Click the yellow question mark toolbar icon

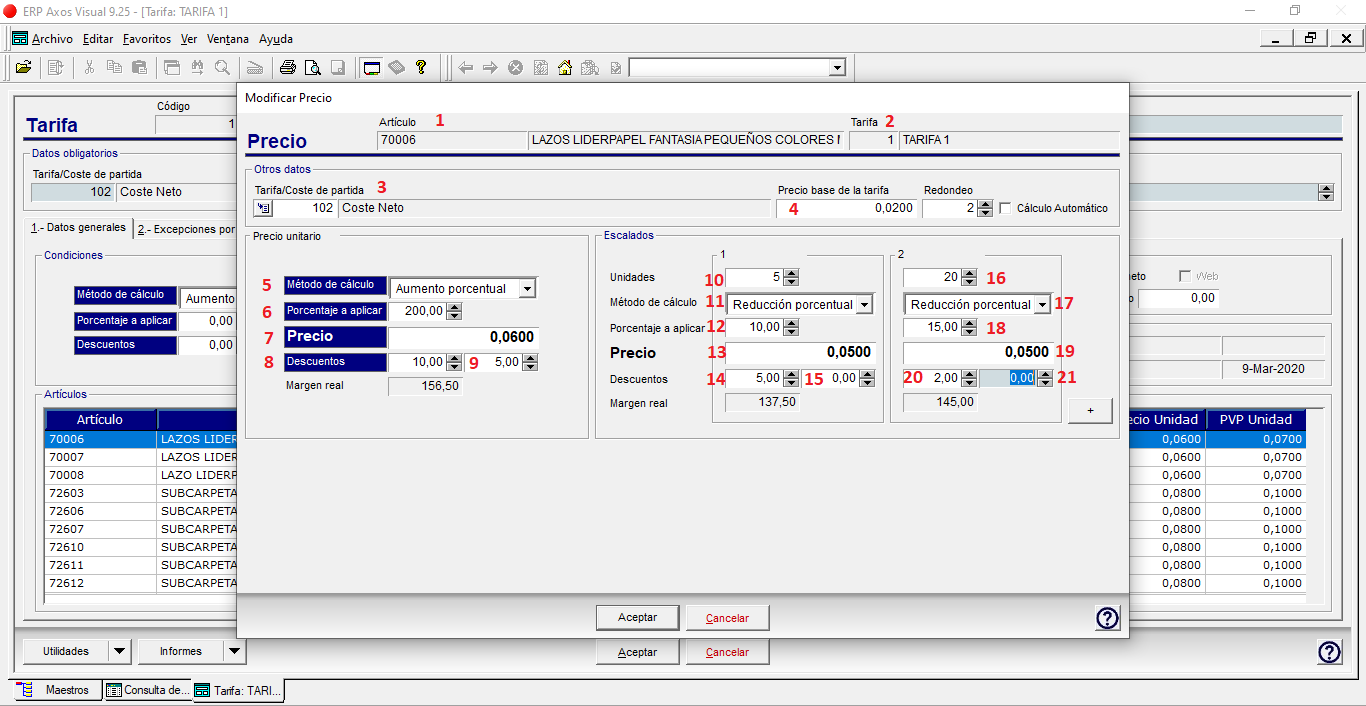click(421, 68)
